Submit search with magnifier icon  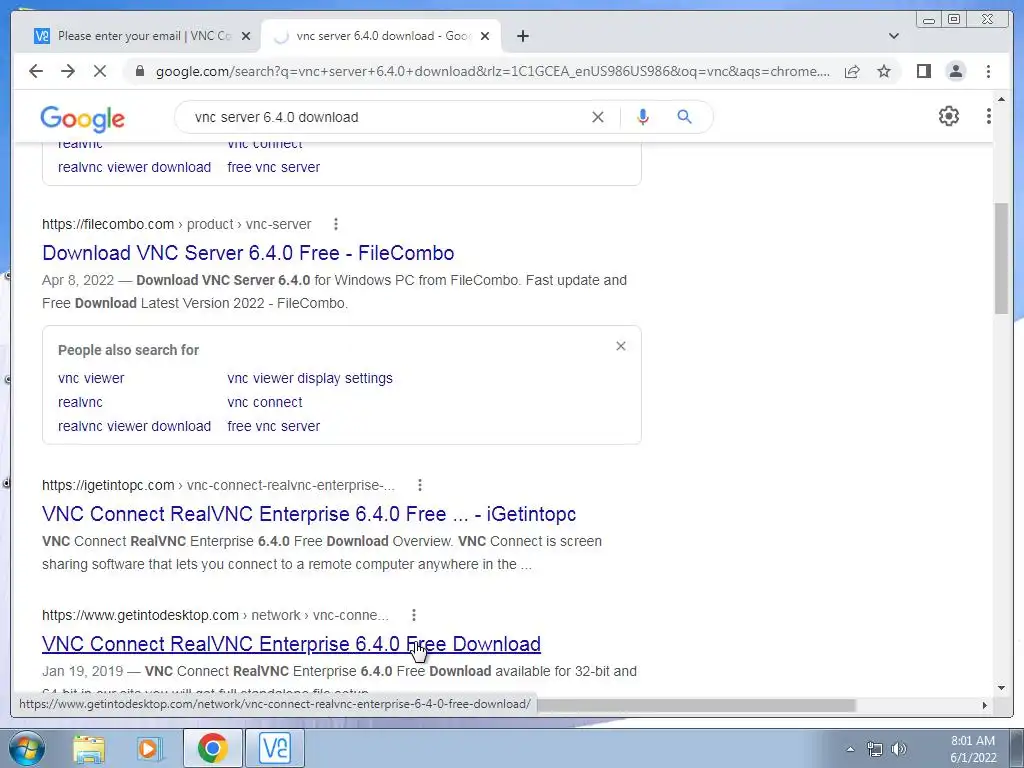coord(684,117)
